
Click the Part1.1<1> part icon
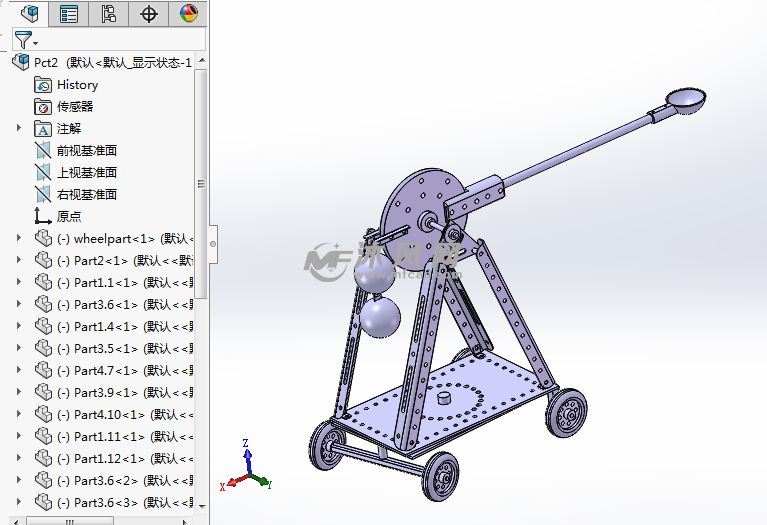(44, 282)
